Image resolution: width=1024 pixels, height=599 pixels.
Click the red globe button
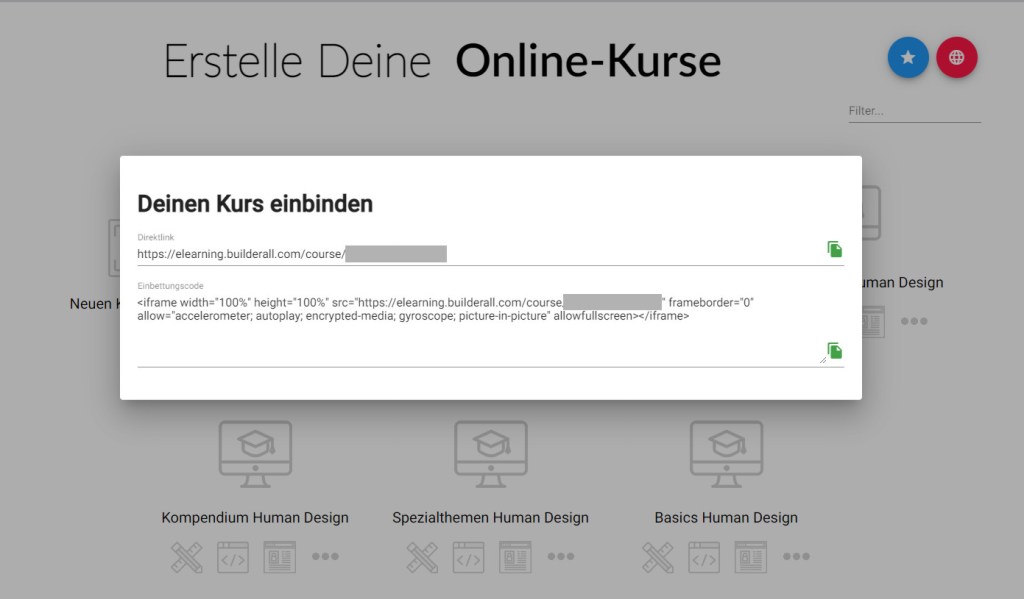[956, 58]
